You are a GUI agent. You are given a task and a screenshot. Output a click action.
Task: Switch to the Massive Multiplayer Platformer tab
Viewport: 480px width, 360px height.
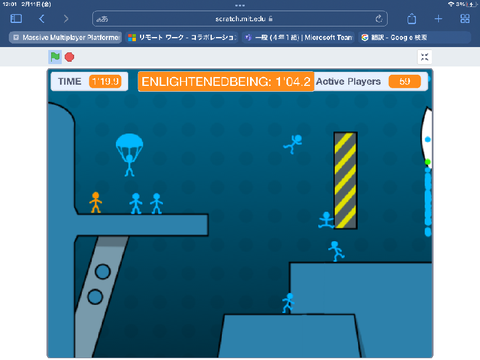coord(65,37)
